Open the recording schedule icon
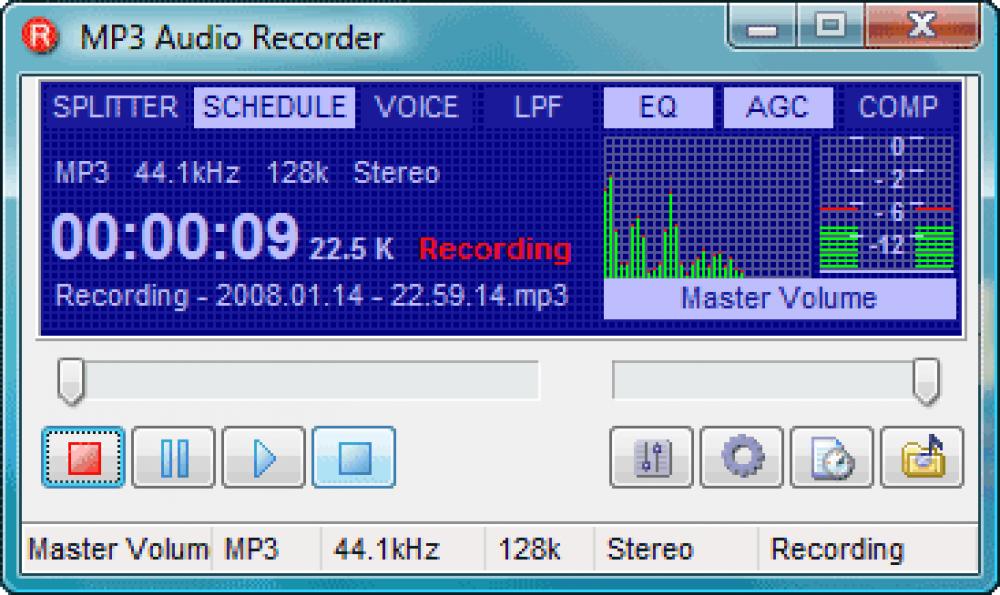Viewport: 1000px width, 595px height. pos(830,458)
